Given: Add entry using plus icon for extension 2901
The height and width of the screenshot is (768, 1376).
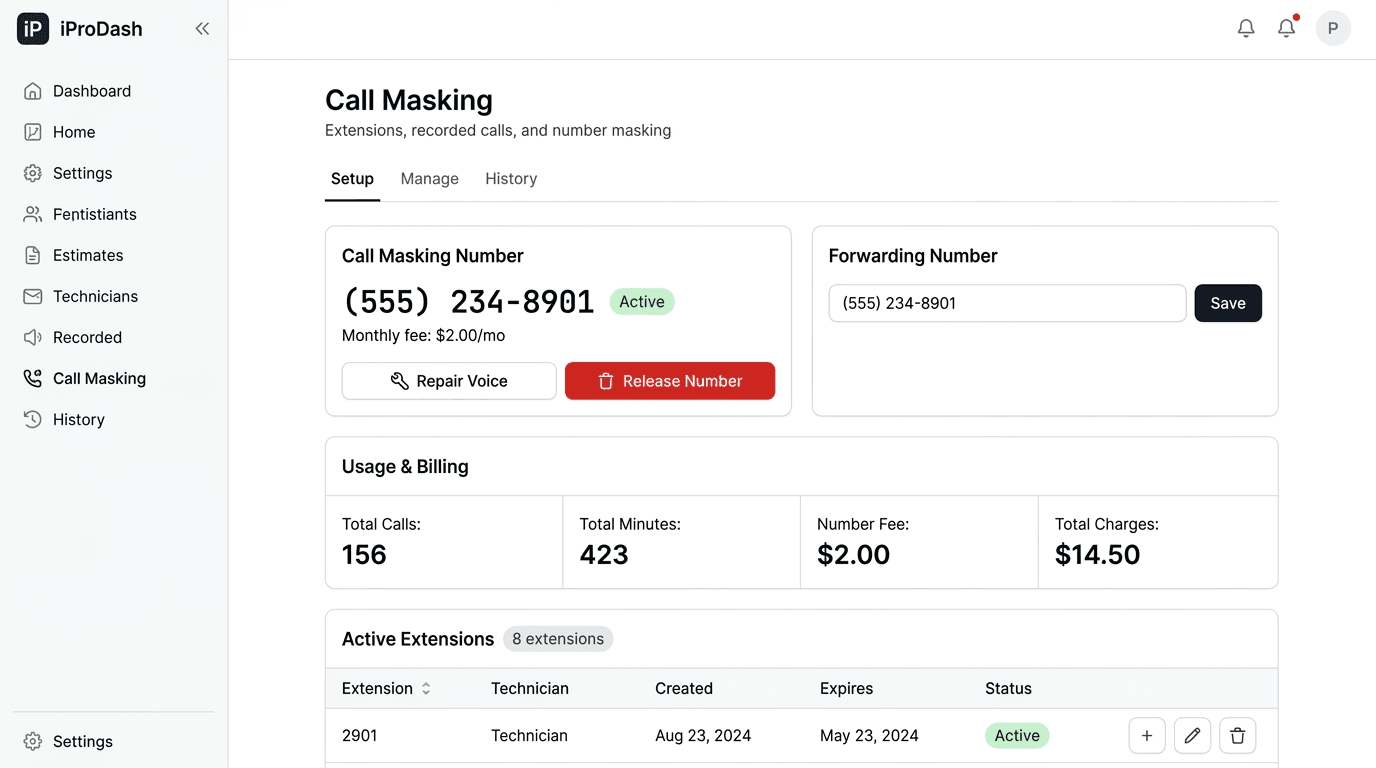Looking at the screenshot, I should click(x=1147, y=735).
